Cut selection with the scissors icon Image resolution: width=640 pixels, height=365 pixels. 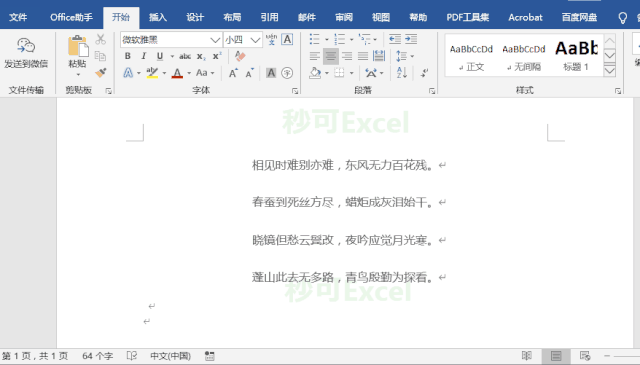tap(100, 40)
